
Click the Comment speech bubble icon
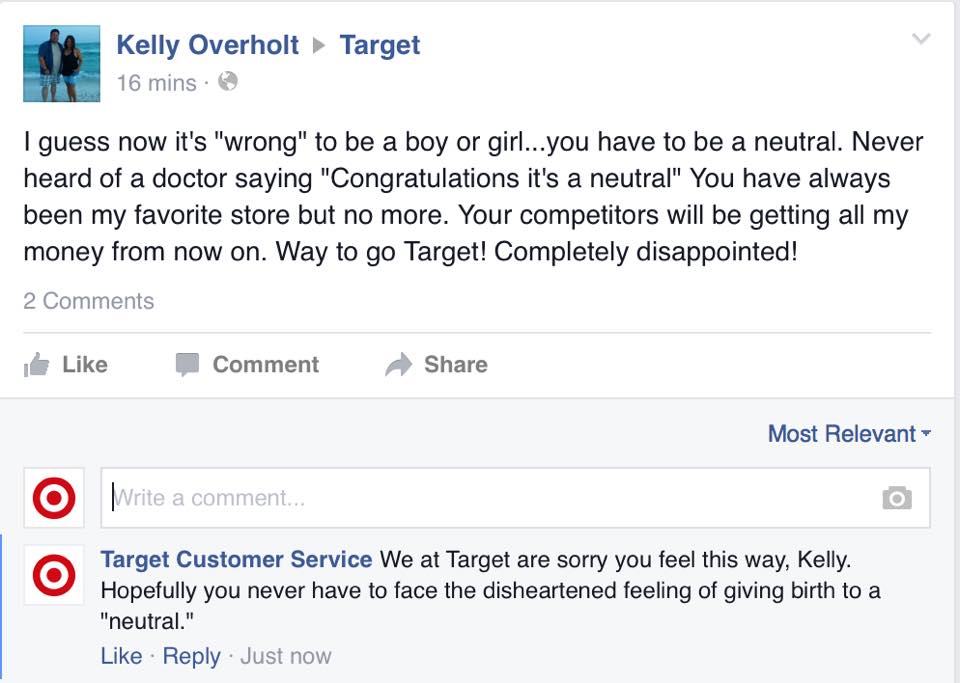coord(187,365)
